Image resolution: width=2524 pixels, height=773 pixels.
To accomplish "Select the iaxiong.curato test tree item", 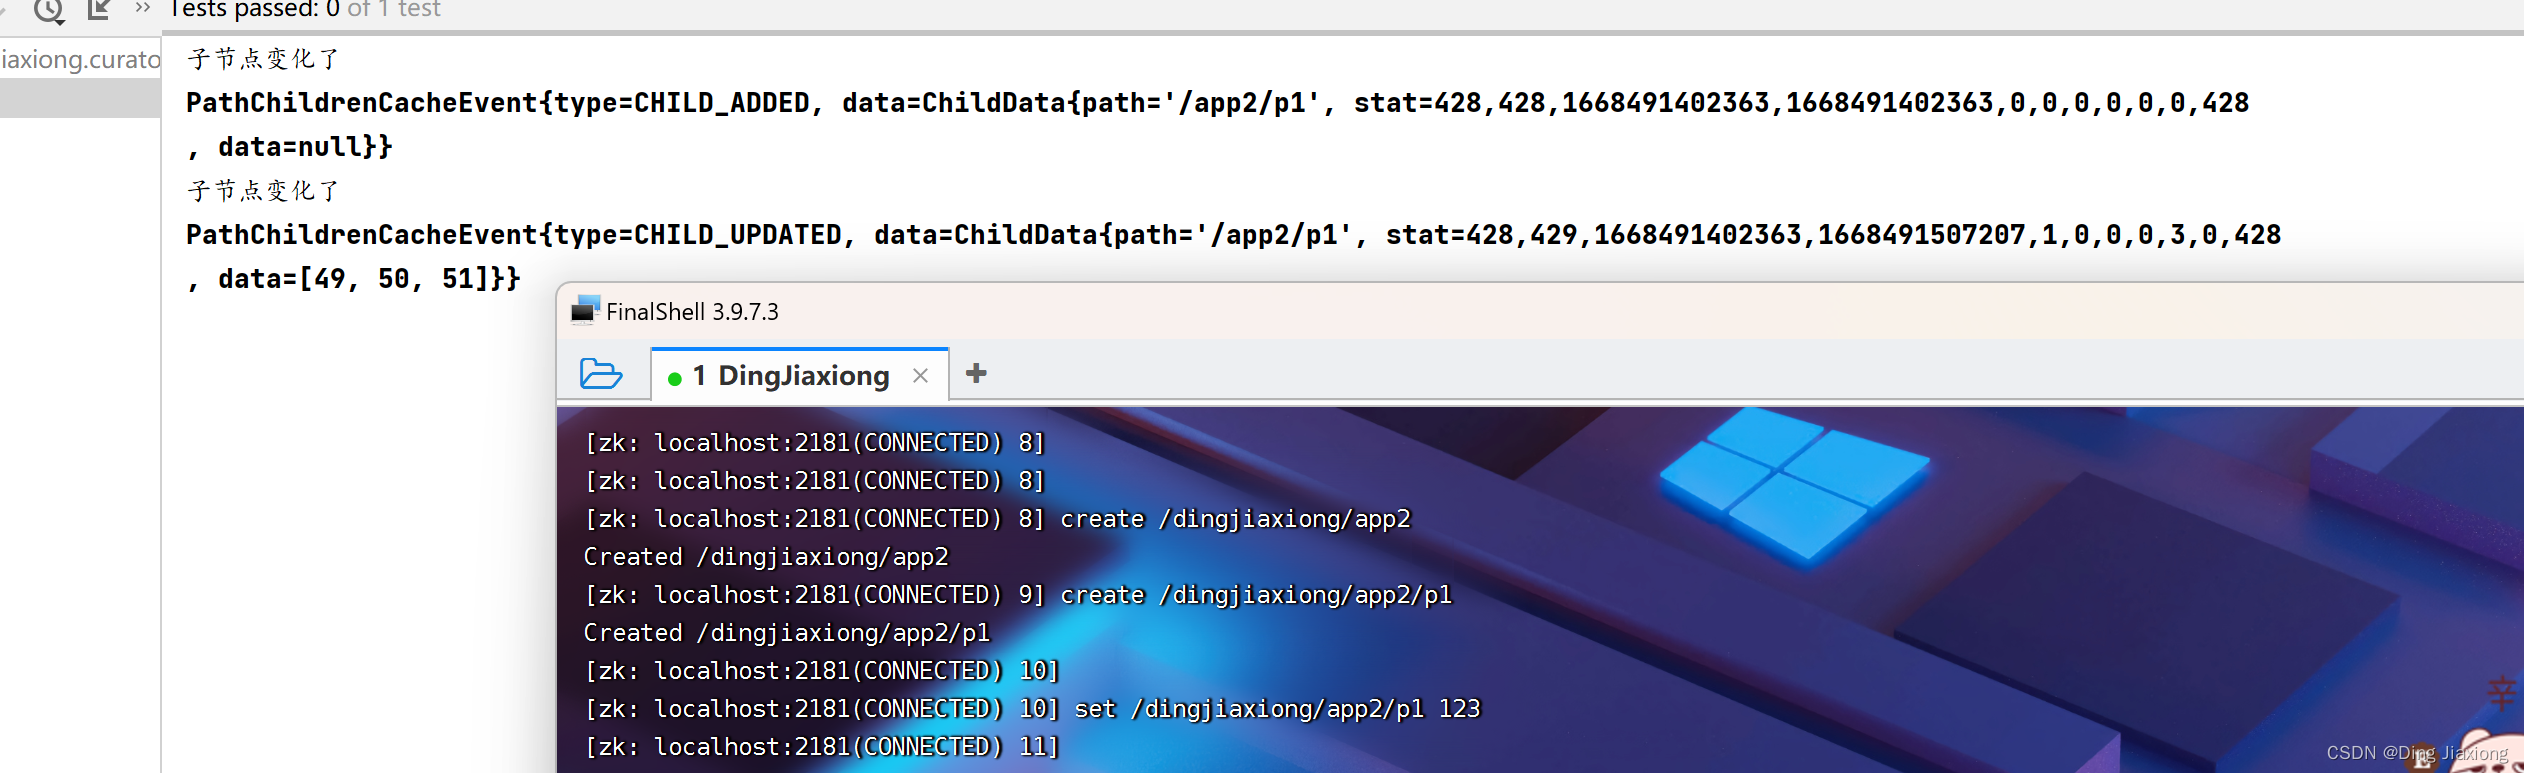I will tap(80, 59).
